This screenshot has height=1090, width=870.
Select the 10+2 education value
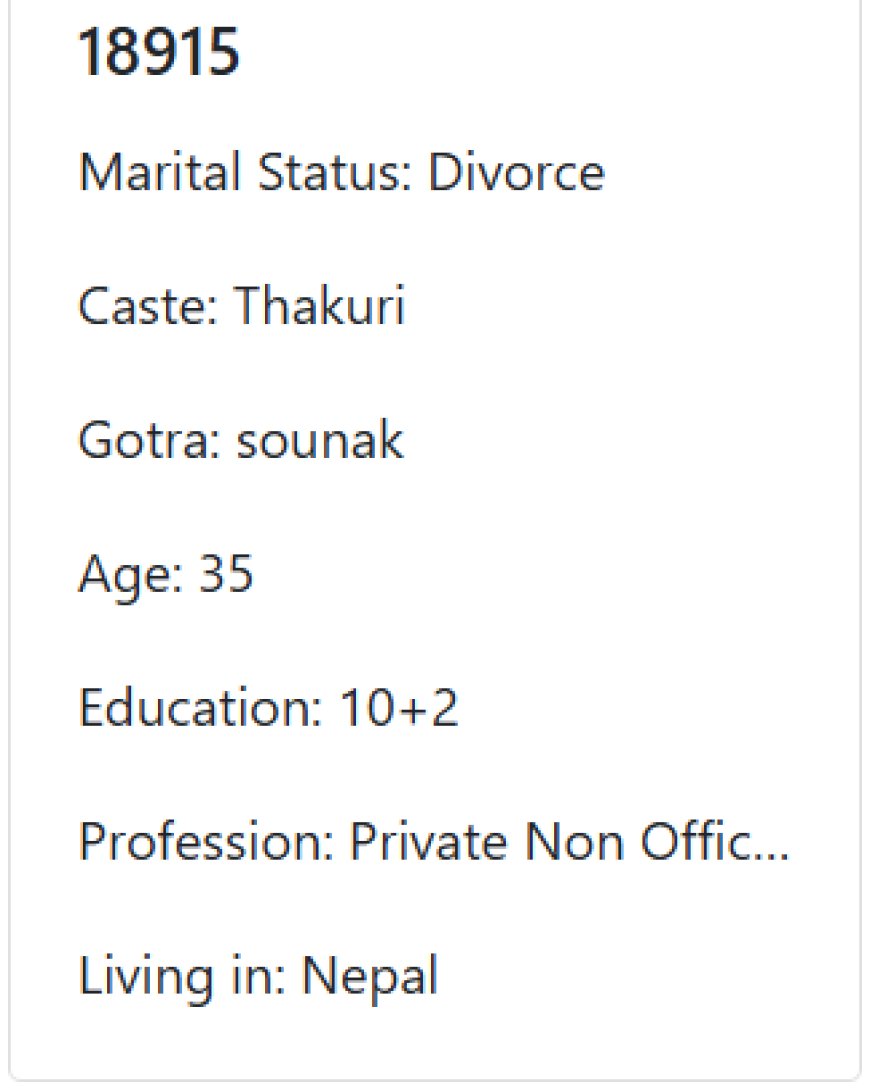[399, 707]
